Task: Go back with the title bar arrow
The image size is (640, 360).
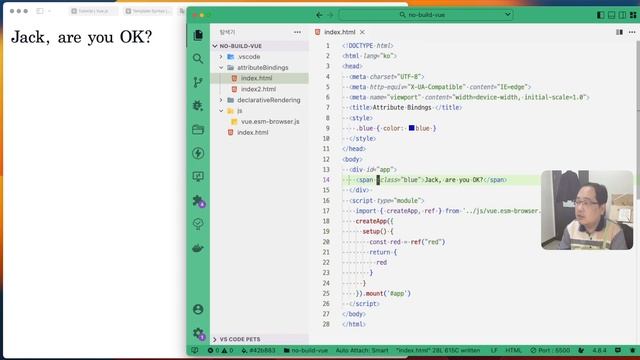Action: coord(319,15)
